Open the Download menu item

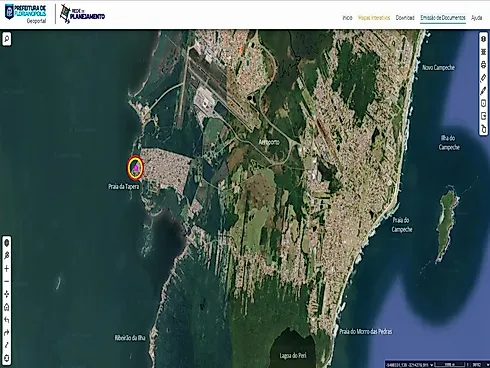click(x=405, y=18)
